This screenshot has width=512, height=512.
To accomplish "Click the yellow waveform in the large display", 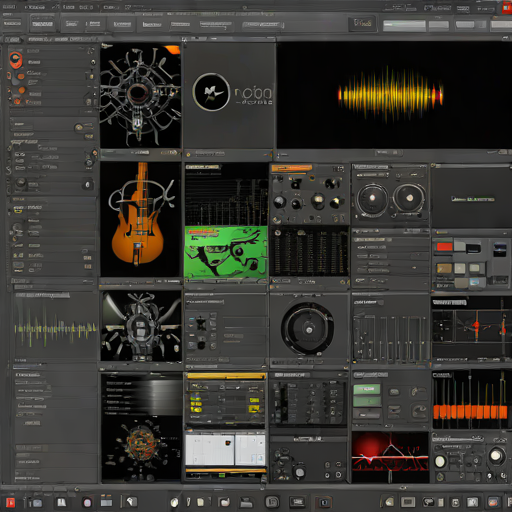I will tap(391, 94).
